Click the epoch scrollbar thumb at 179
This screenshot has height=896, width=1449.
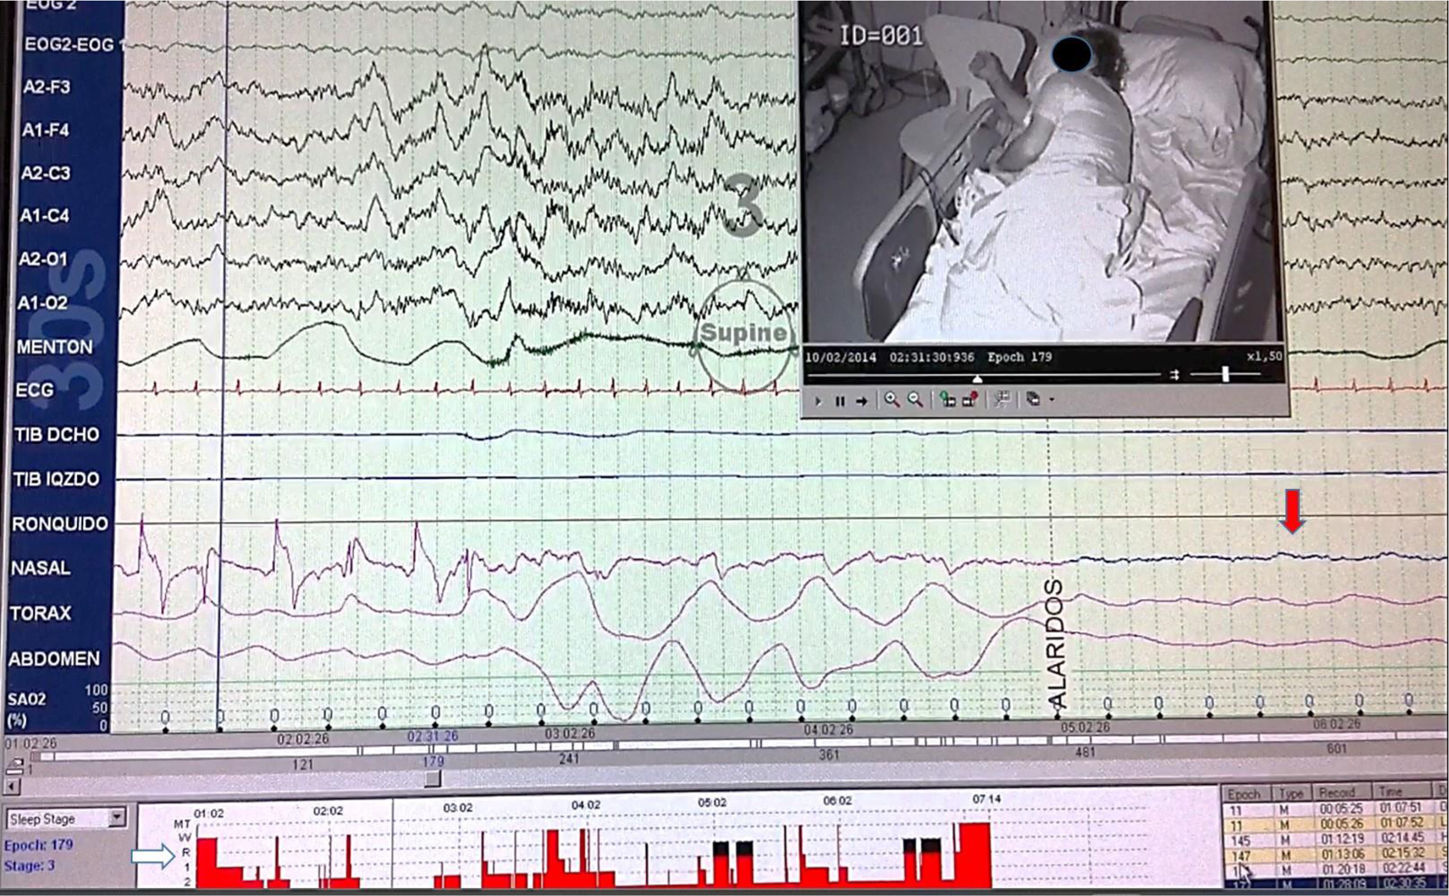(432, 778)
